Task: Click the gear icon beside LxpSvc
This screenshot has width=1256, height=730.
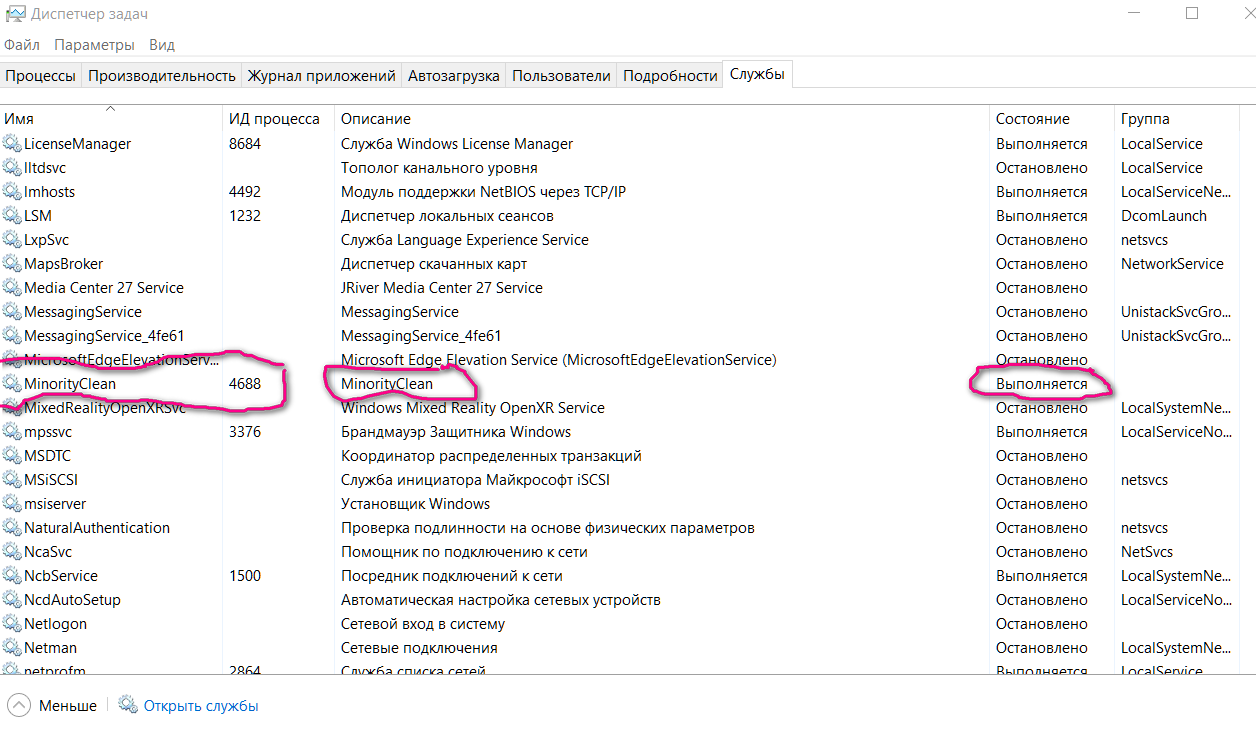Action: (12, 239)
